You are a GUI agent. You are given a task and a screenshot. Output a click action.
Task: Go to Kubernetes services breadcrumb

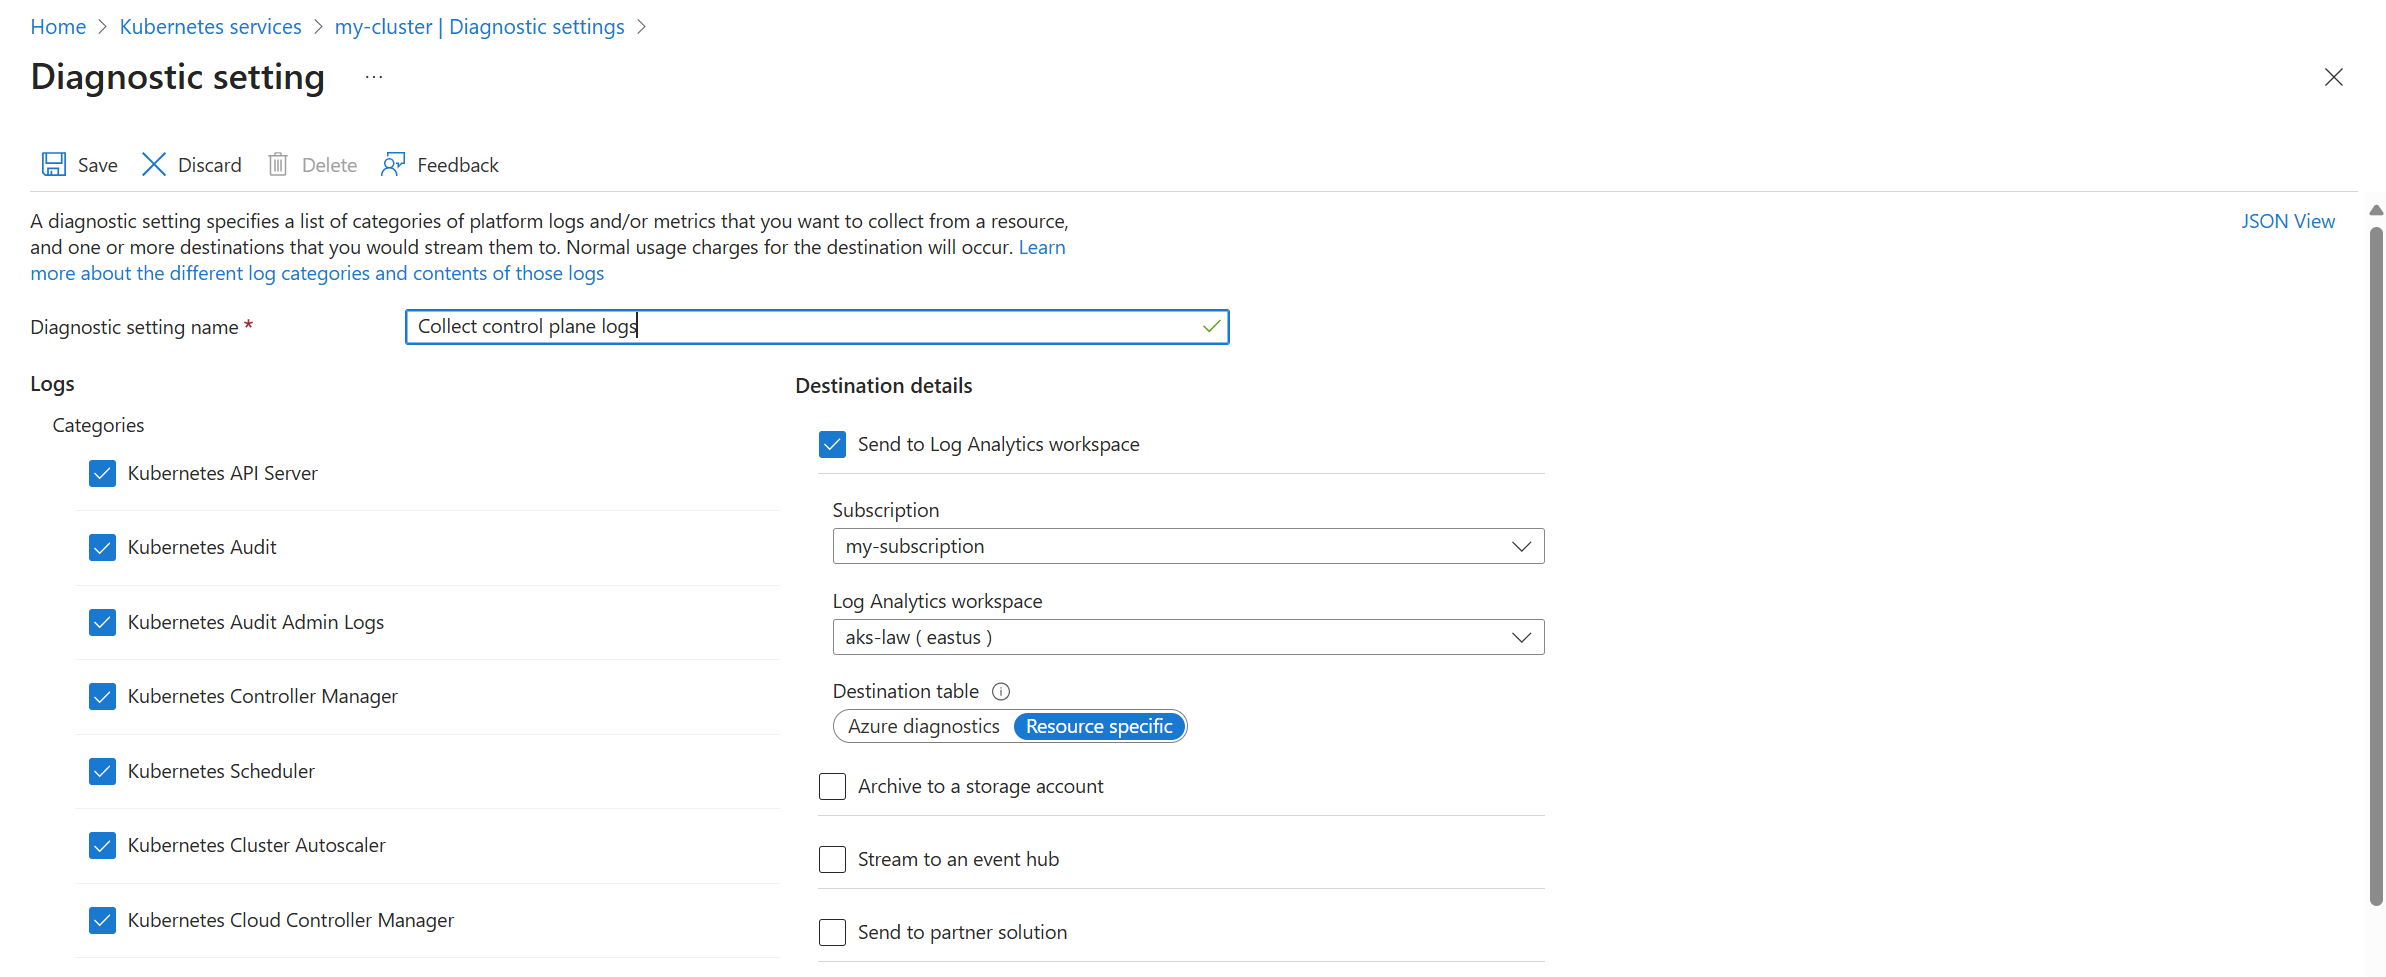[x=210, y=27]
